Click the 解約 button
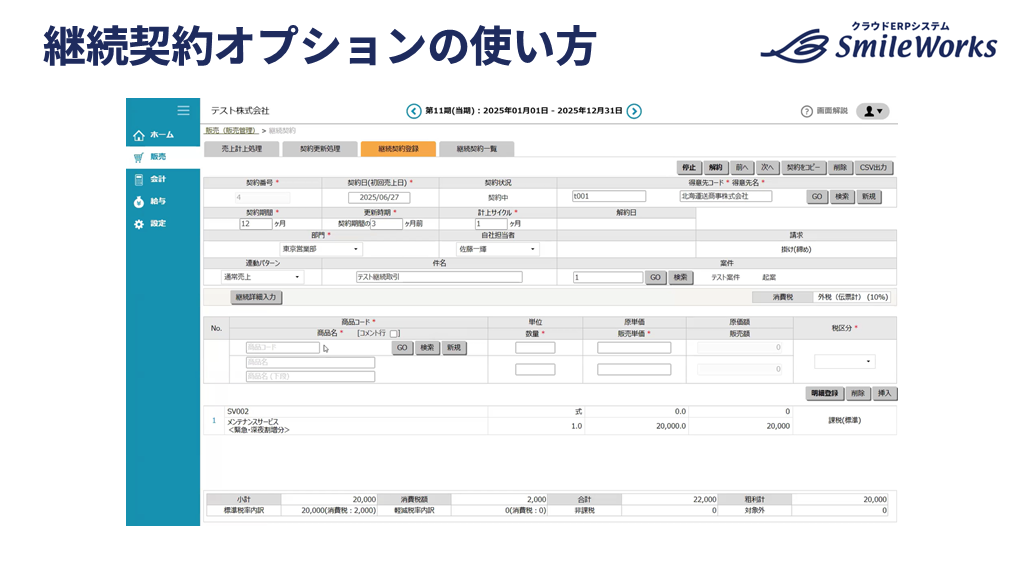Image resolution: width=1024 pixels, height=576 pixels. pos(716,168)
